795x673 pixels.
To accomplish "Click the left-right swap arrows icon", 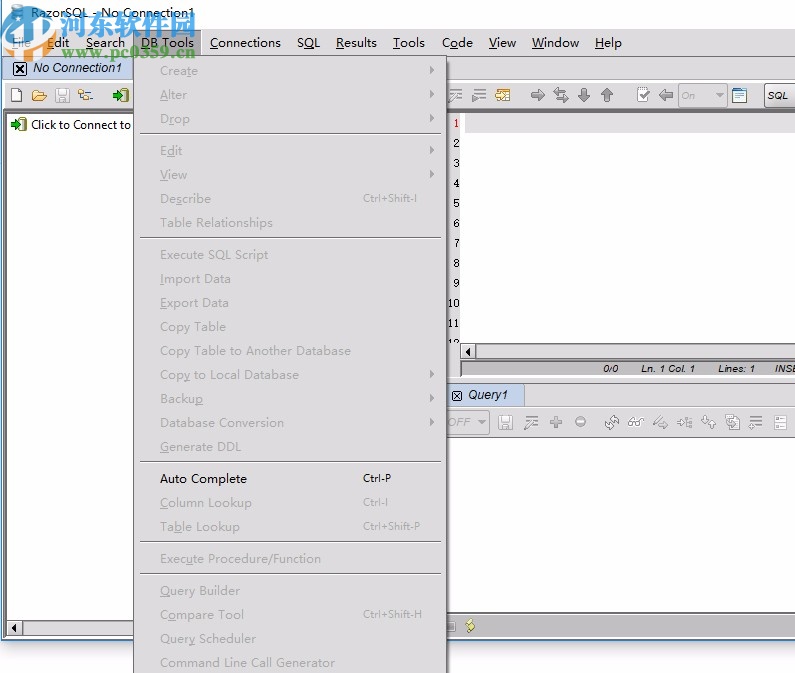I will click(561, 95).
